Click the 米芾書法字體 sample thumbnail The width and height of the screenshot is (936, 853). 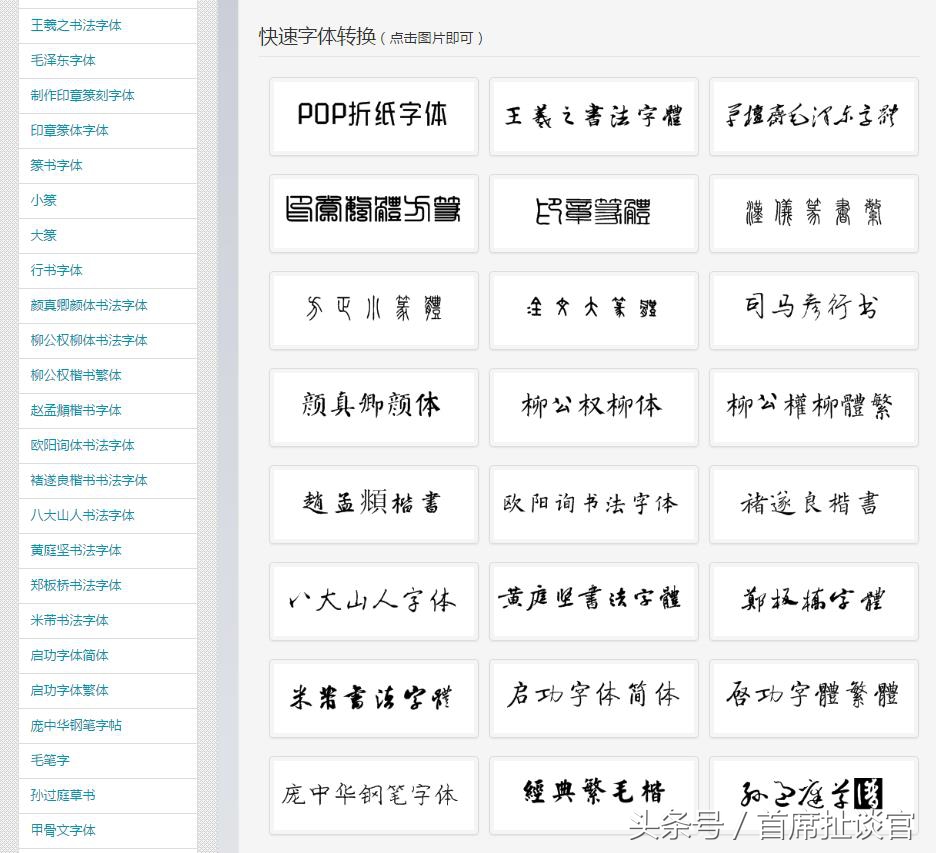click(x=373, y=698)
